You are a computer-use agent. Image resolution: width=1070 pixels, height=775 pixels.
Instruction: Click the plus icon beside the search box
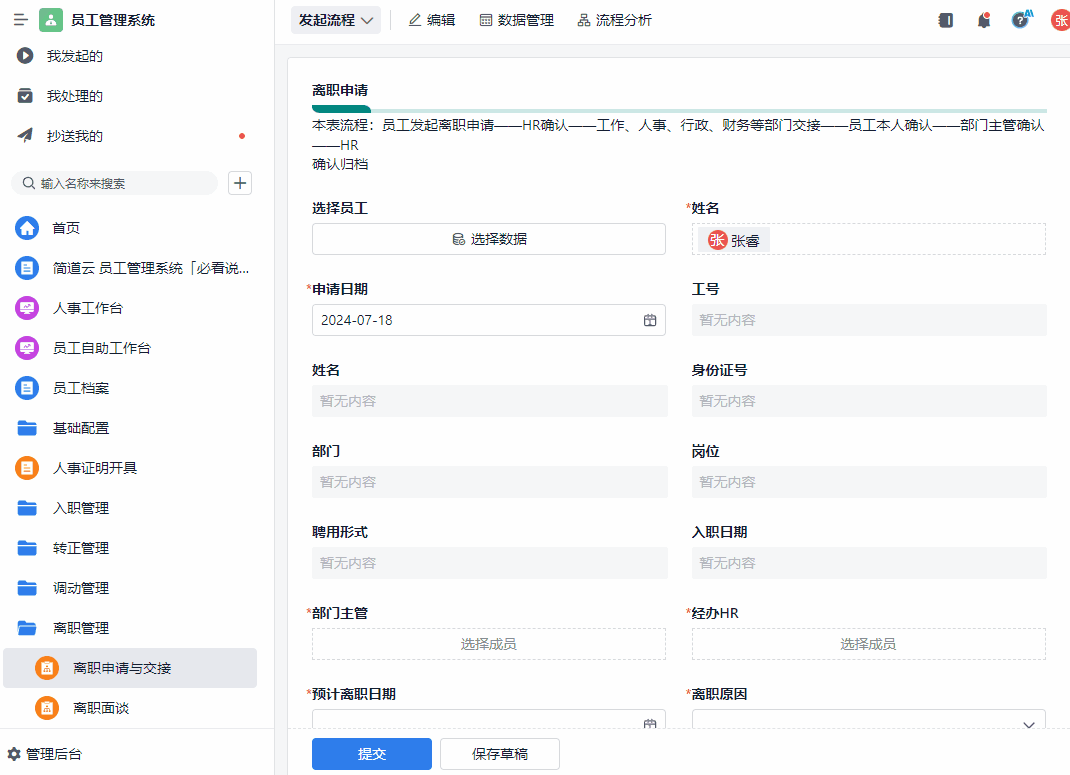tap(240, 183)
